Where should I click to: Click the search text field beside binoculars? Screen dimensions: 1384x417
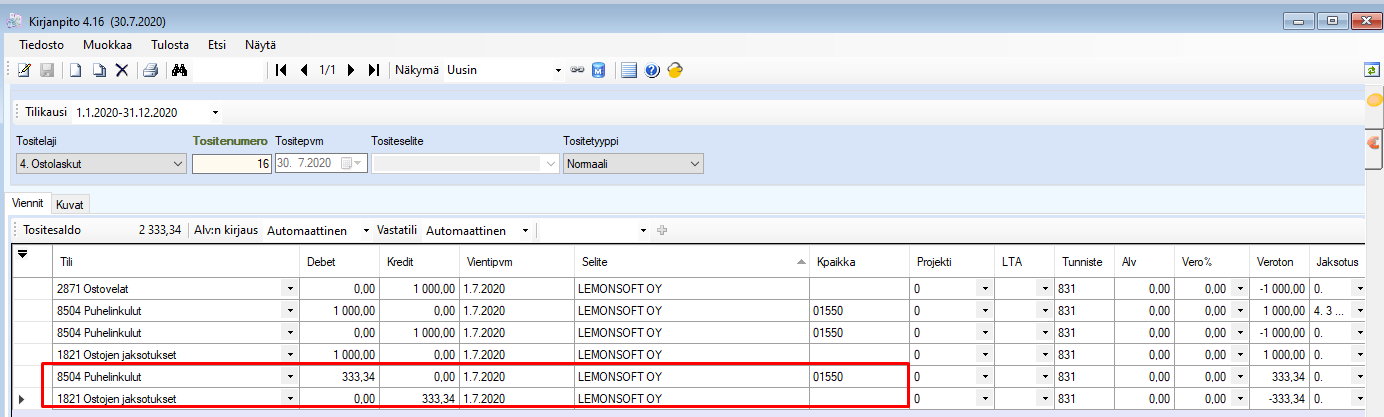227,70
